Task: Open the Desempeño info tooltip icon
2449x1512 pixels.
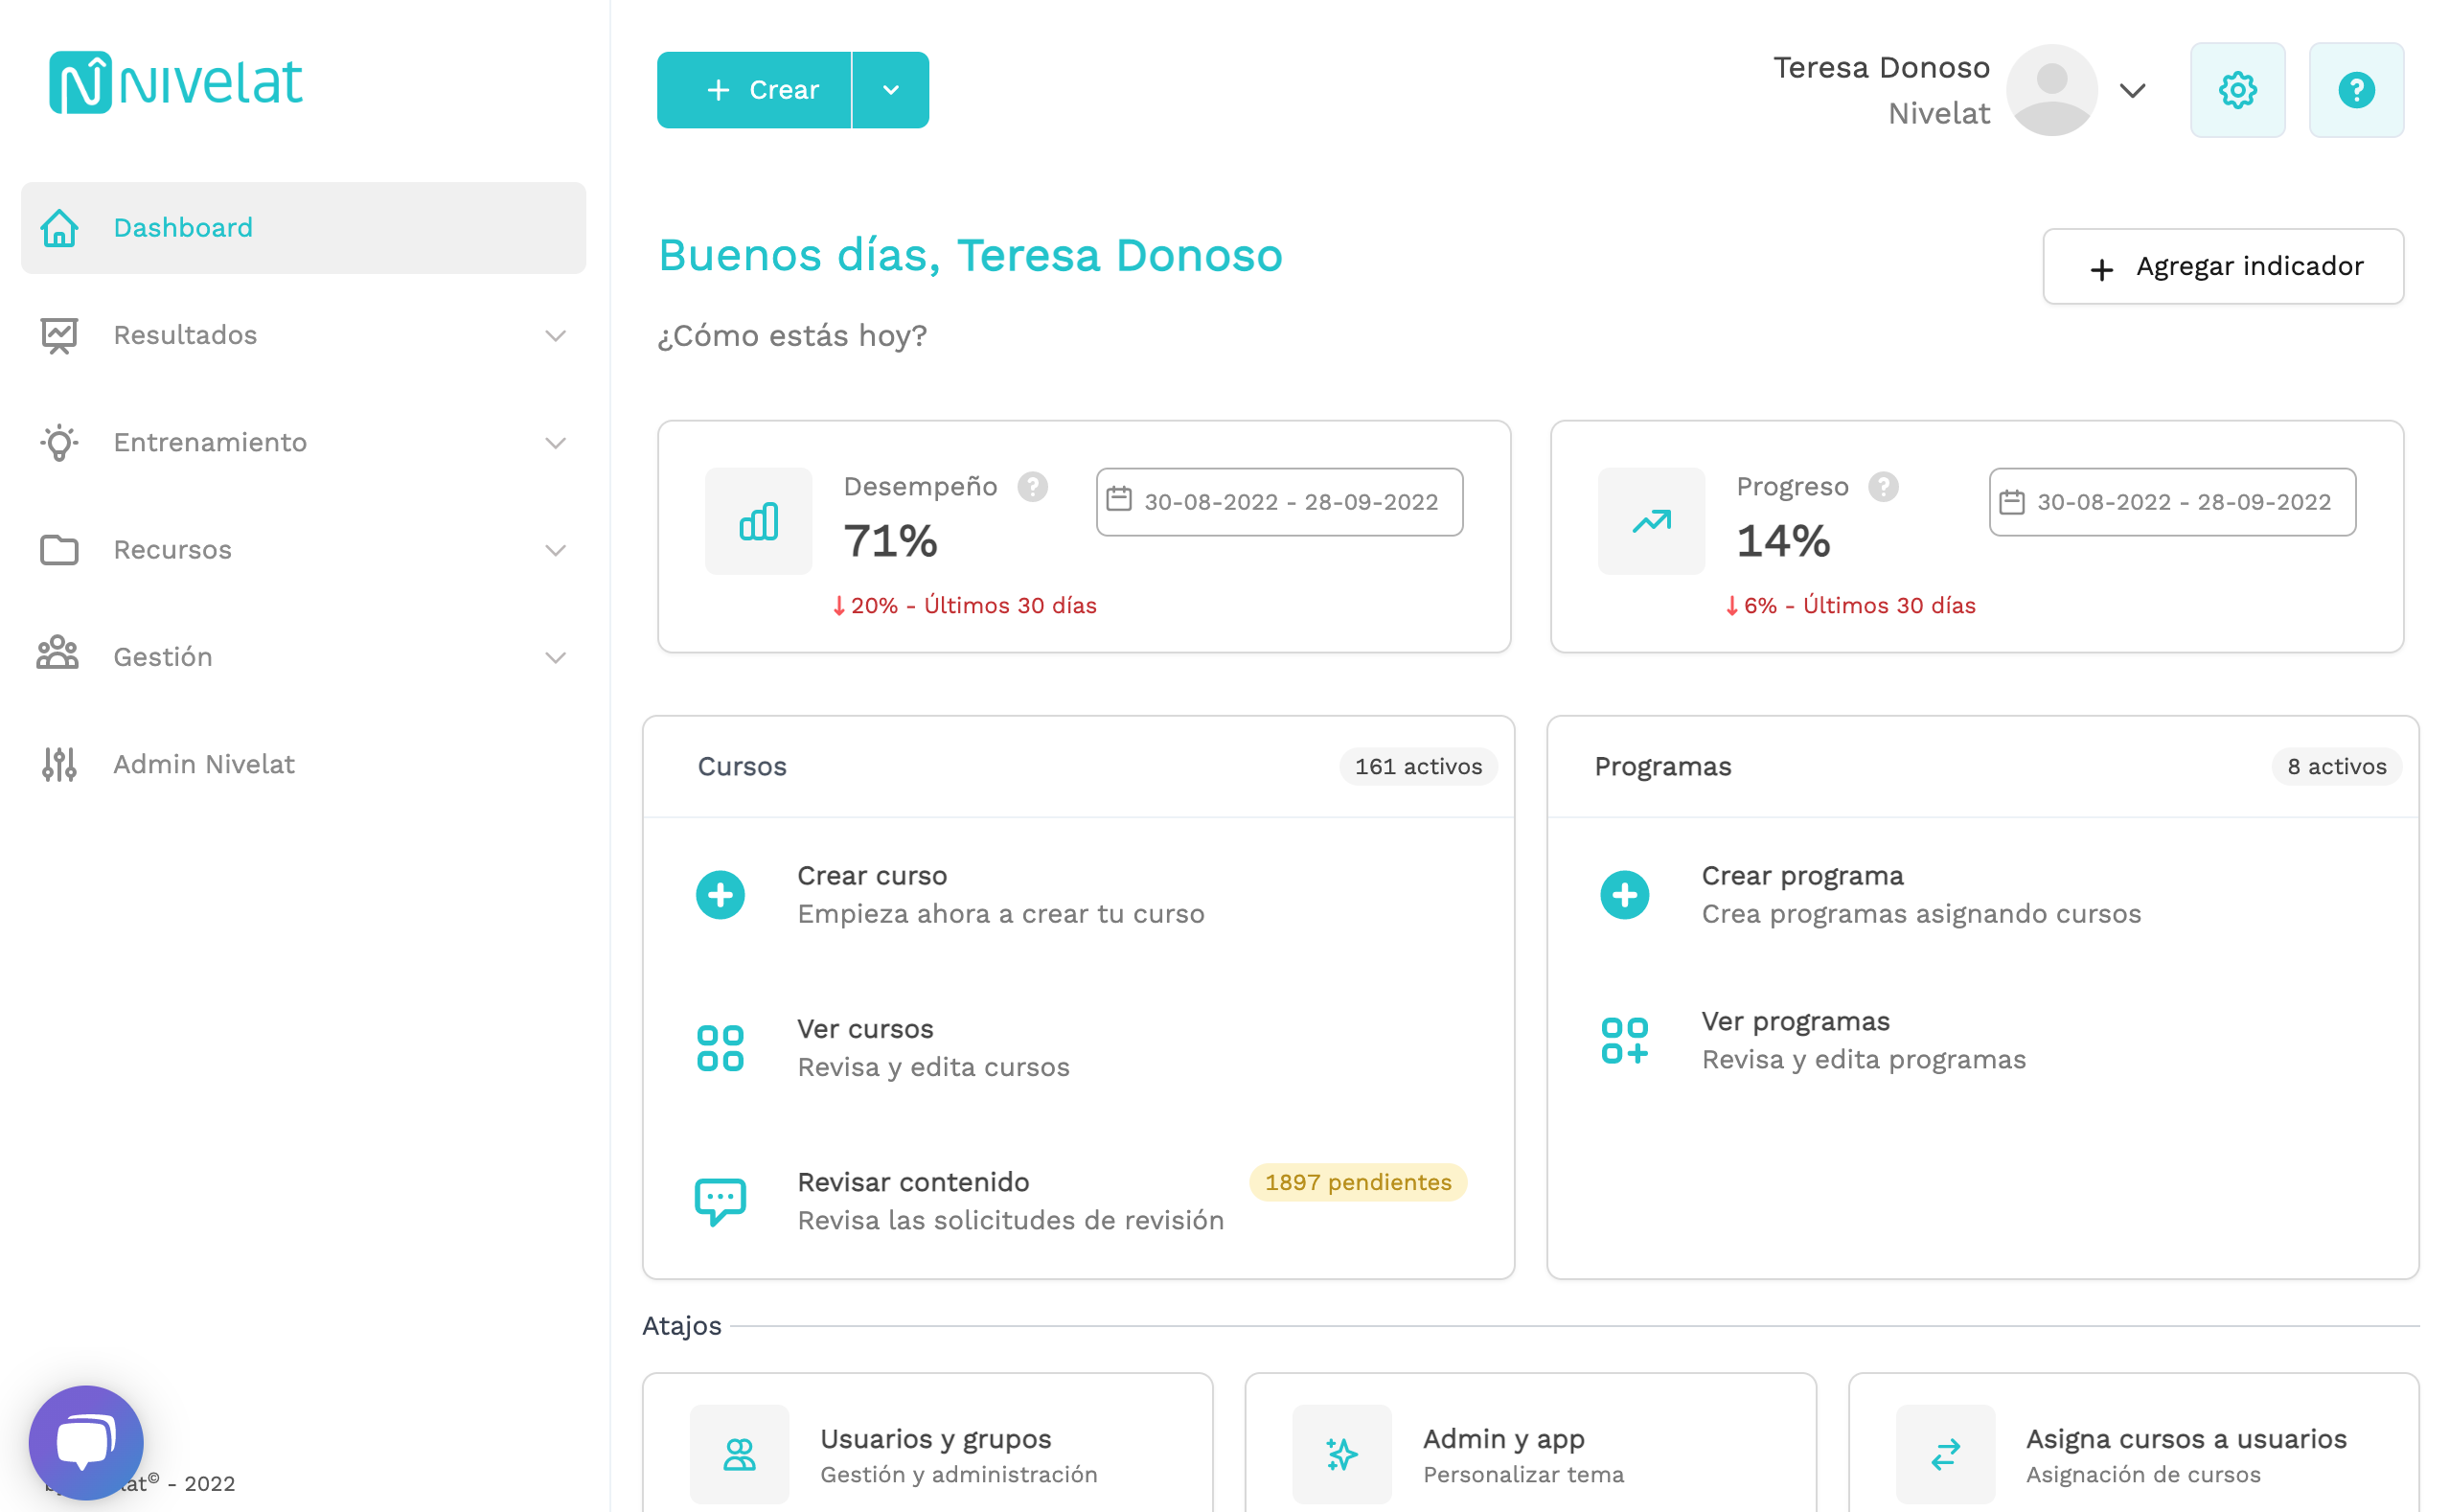Action: (x=1033, y=487)
